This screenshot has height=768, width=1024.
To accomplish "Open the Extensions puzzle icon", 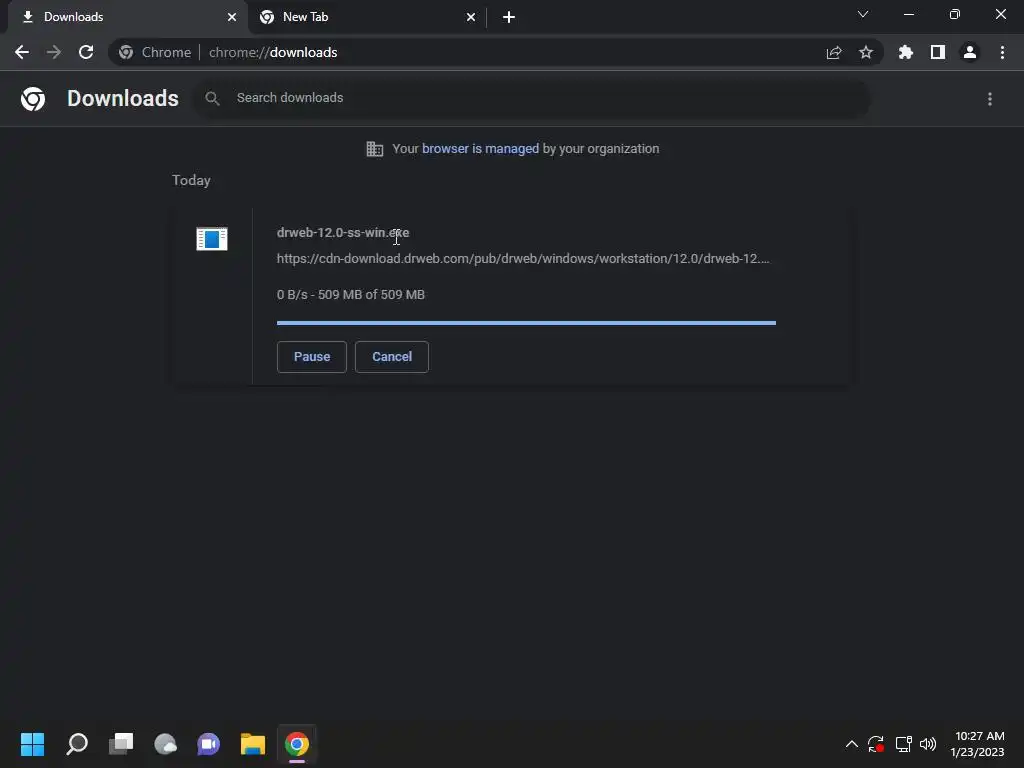I will [x=906, y=52].
